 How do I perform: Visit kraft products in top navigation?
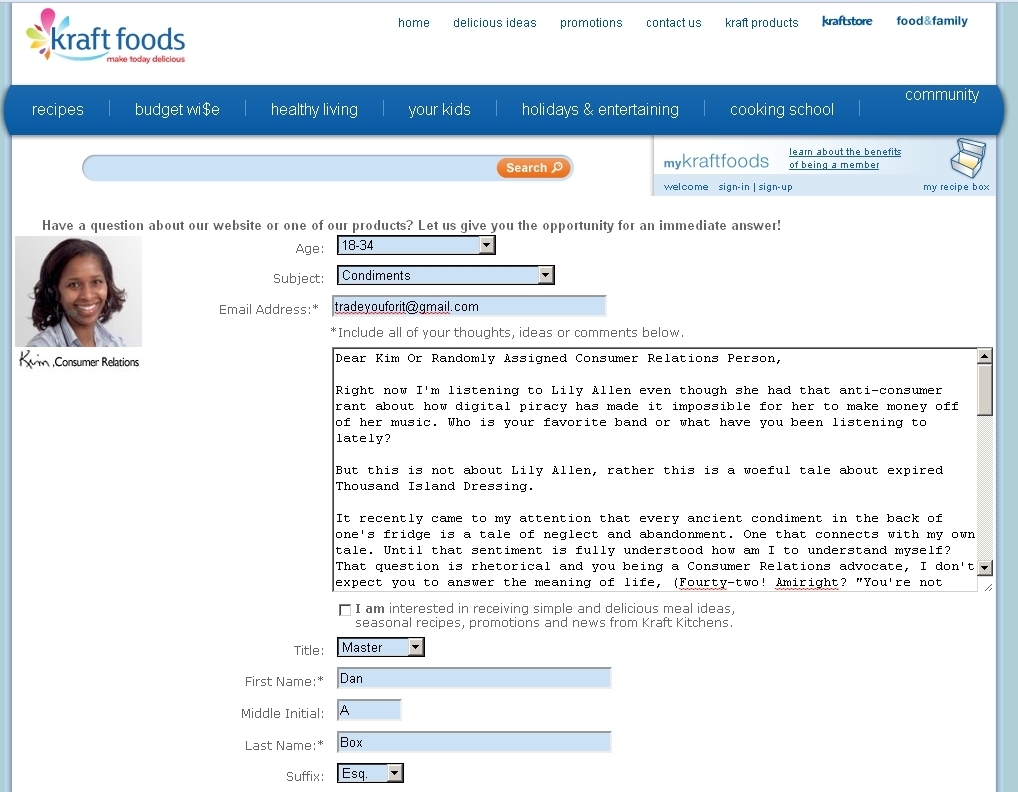(762, 23)
